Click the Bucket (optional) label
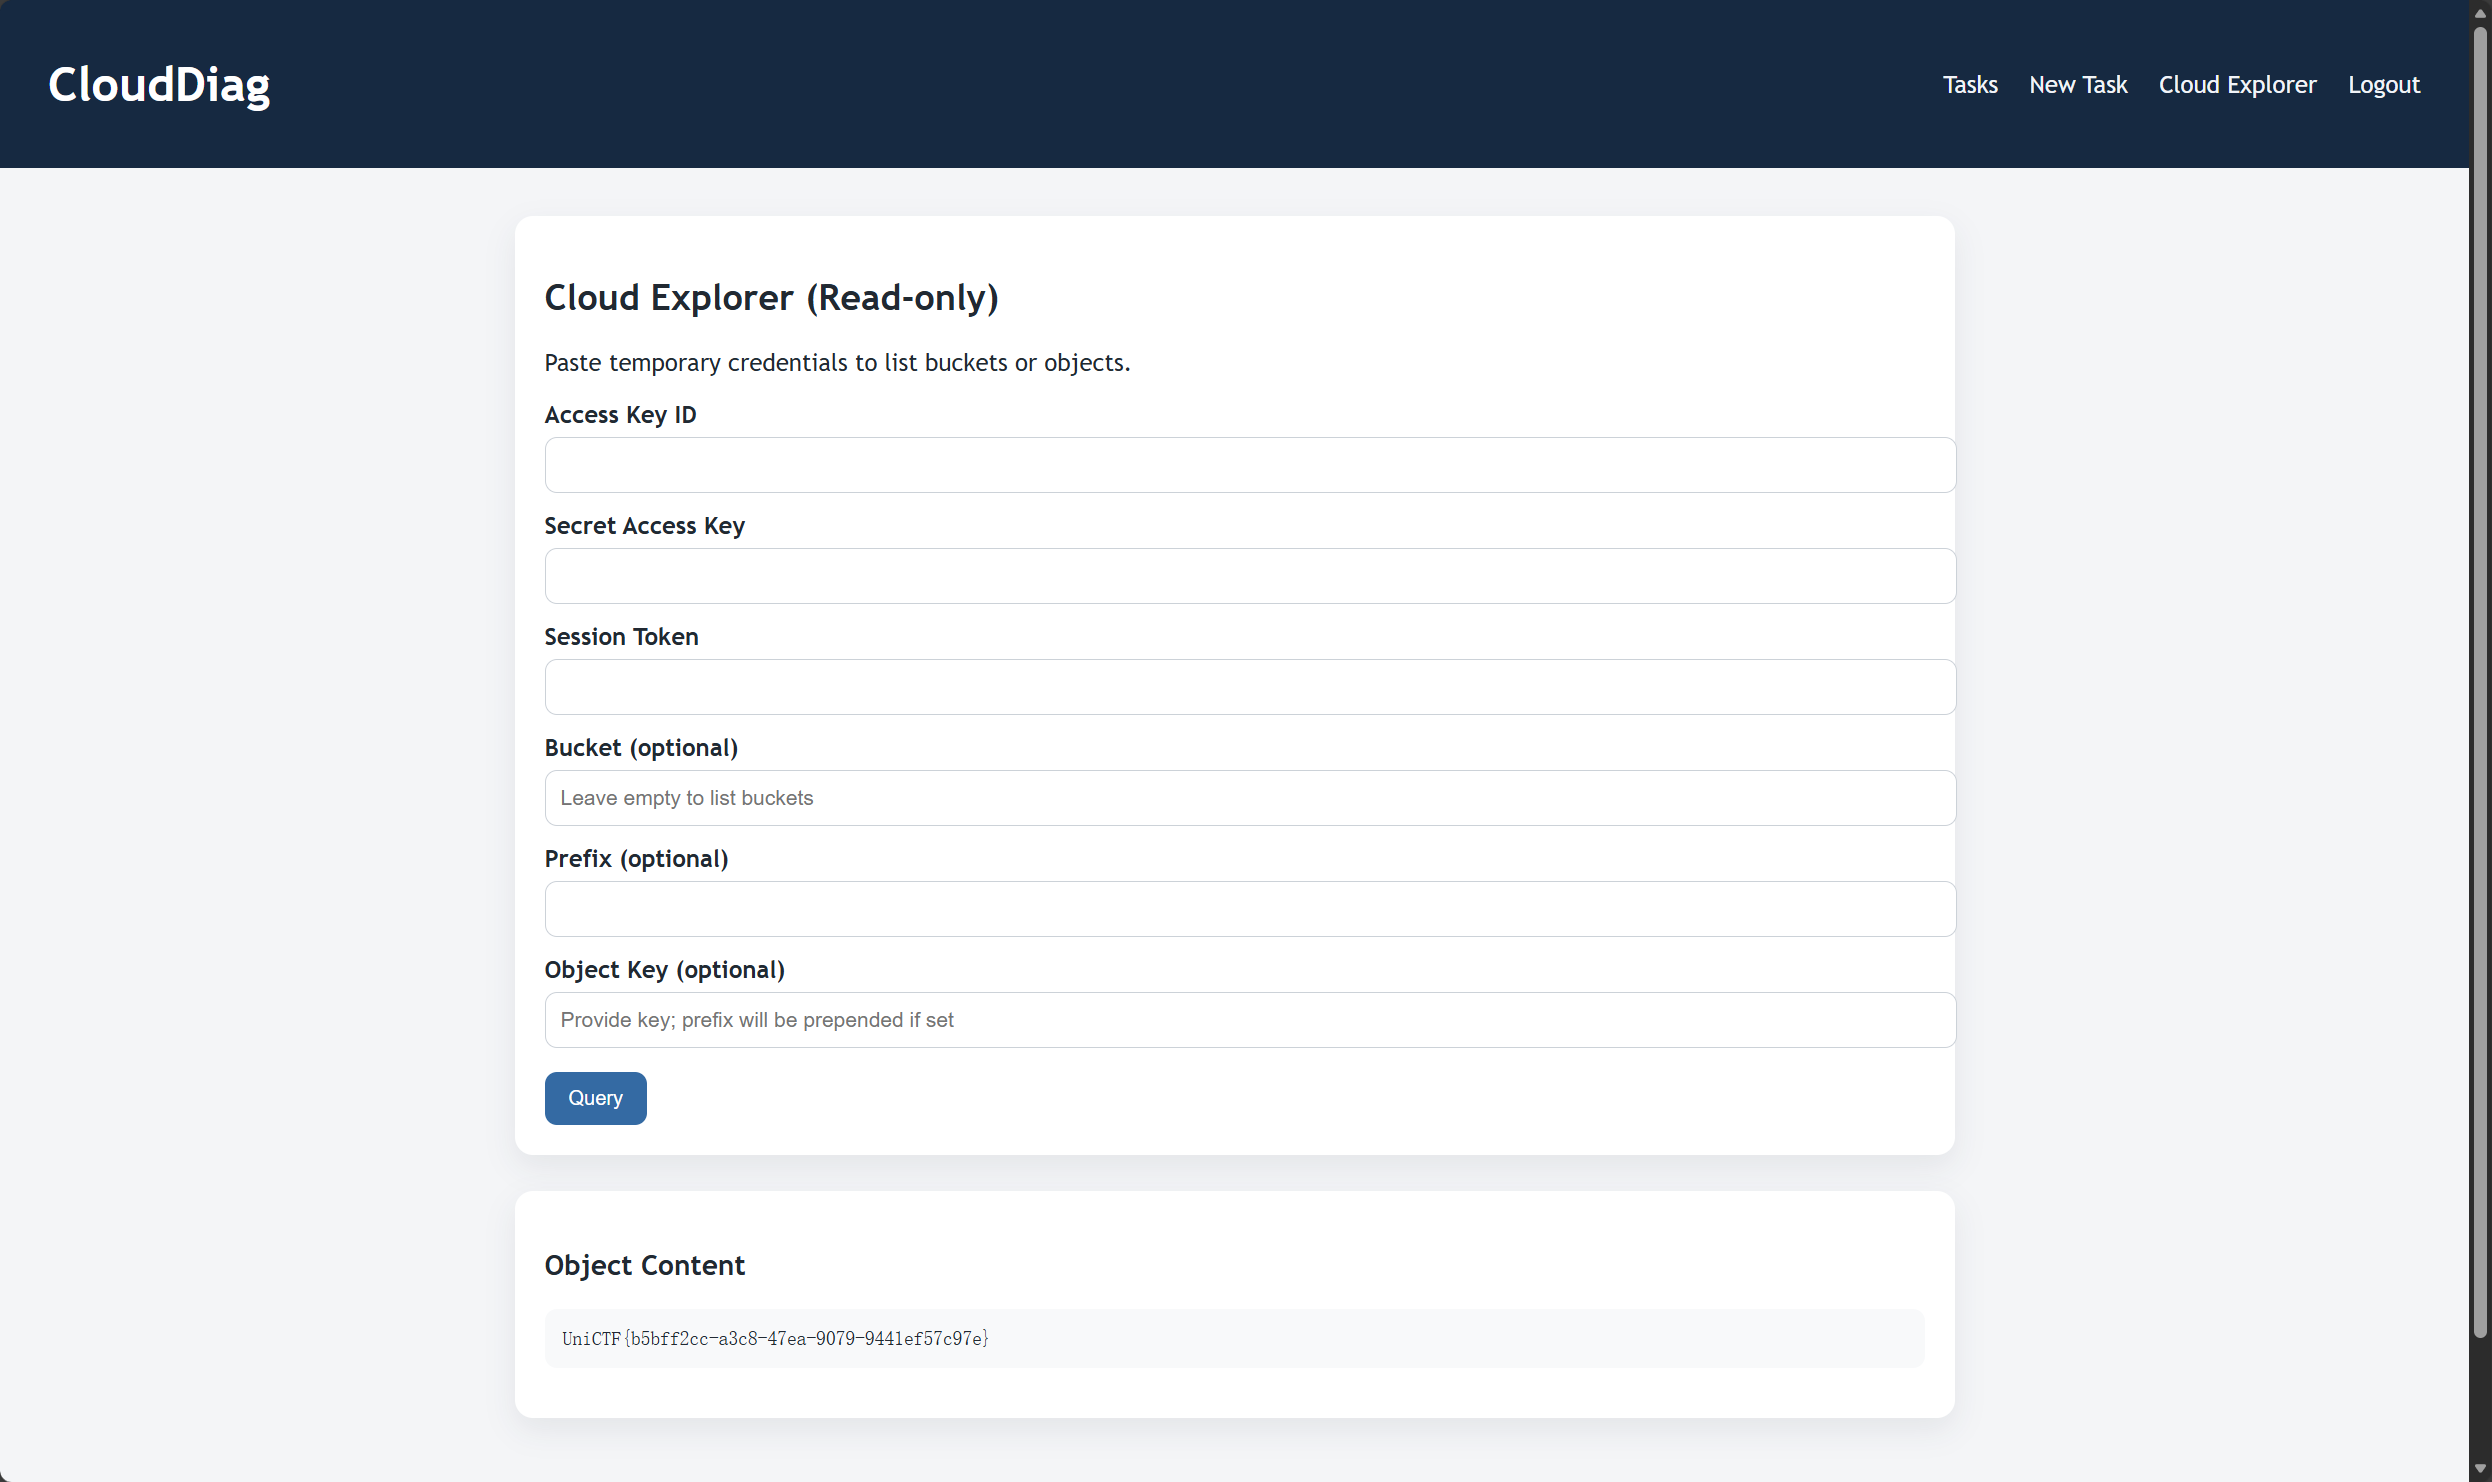Viewport: 2492px width, 1482px height. [x=641, y=747]
